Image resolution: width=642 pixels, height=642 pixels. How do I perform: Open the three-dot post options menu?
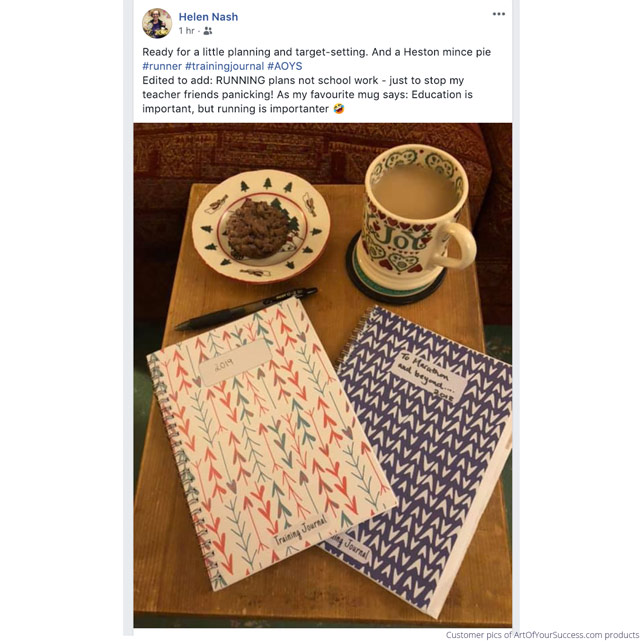coord(498,14)
